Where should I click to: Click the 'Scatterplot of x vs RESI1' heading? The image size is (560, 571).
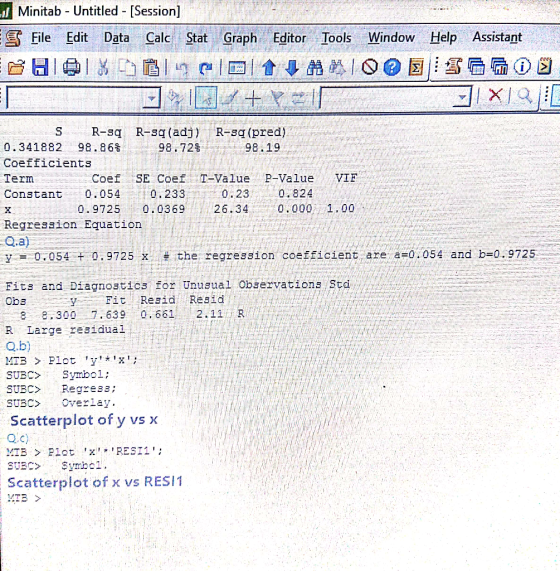(95, 482)
